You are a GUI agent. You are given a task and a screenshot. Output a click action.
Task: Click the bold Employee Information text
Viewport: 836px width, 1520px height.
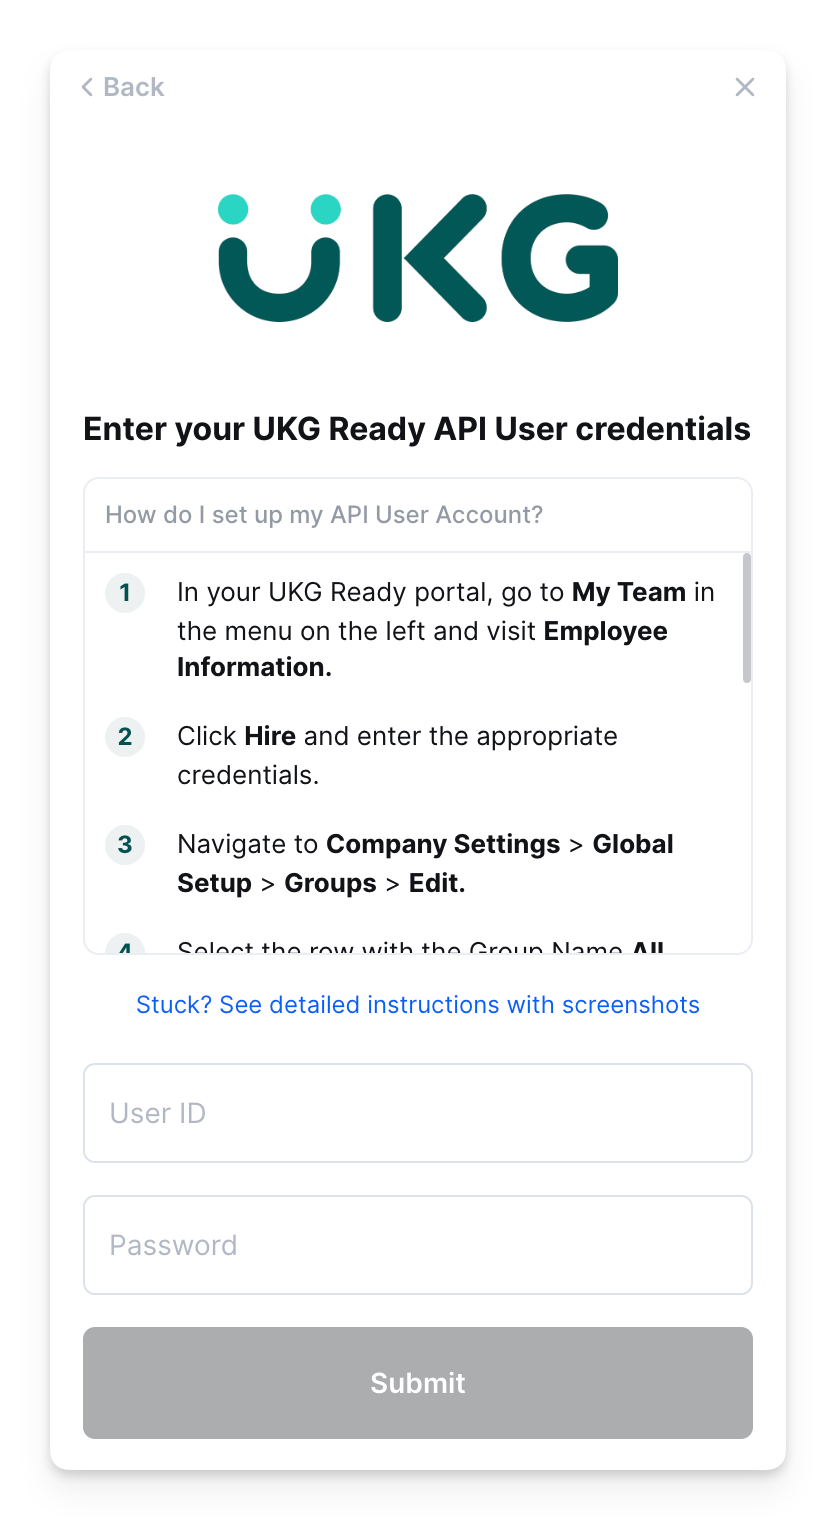[422, 650]
